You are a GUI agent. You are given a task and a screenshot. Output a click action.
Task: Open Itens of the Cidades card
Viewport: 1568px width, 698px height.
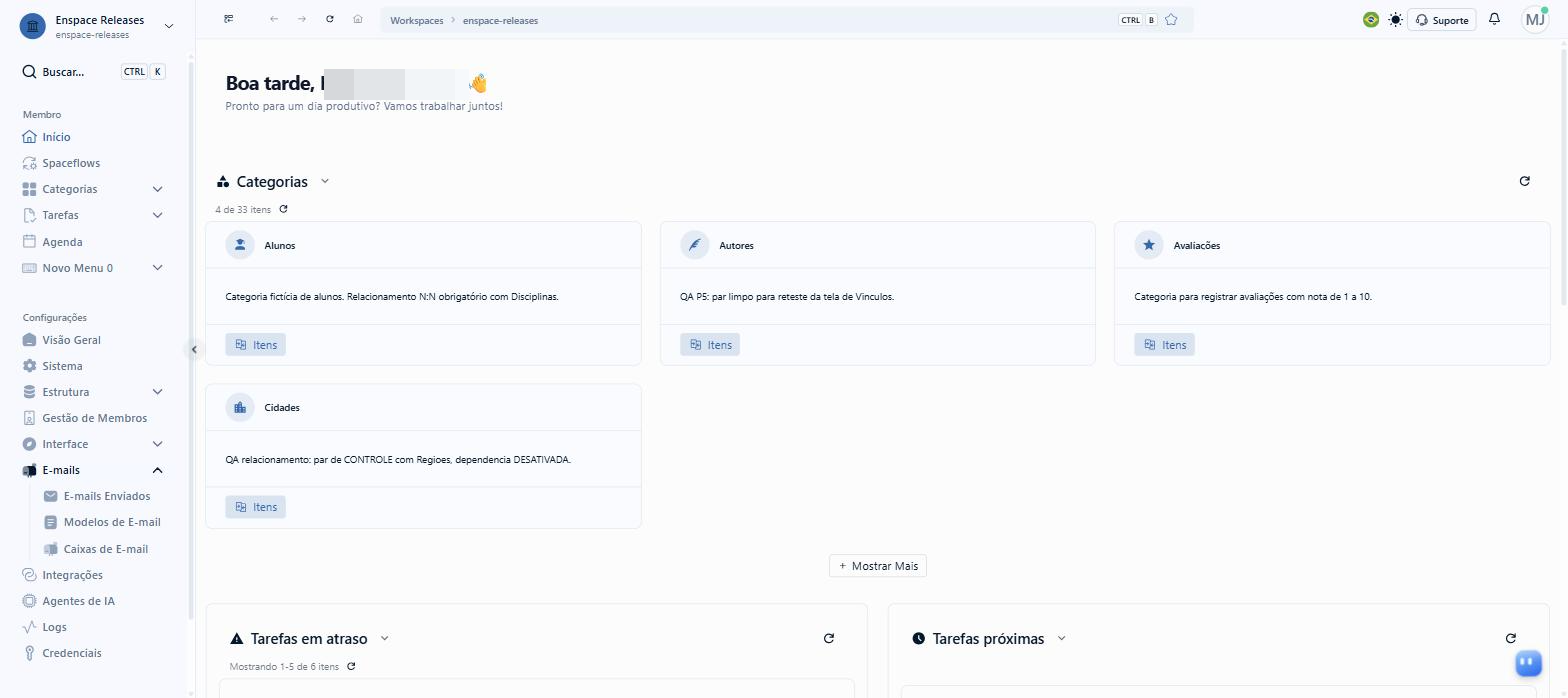(x=256, y=507)
